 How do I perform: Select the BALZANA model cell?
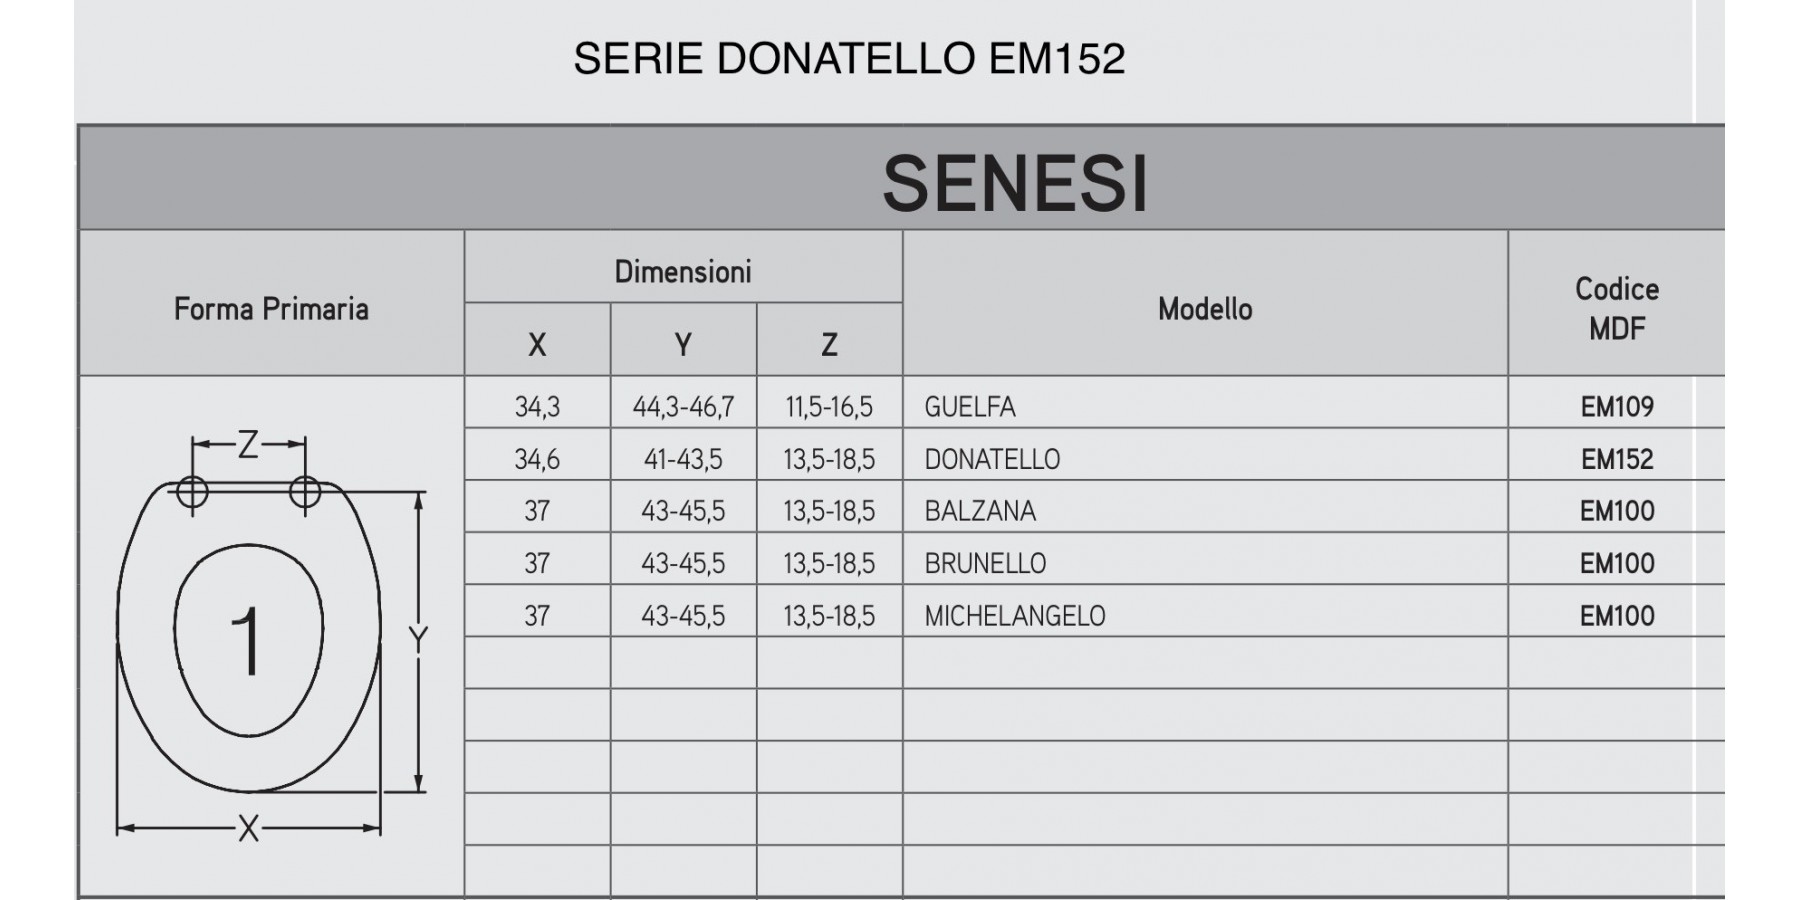coord(980,511)
